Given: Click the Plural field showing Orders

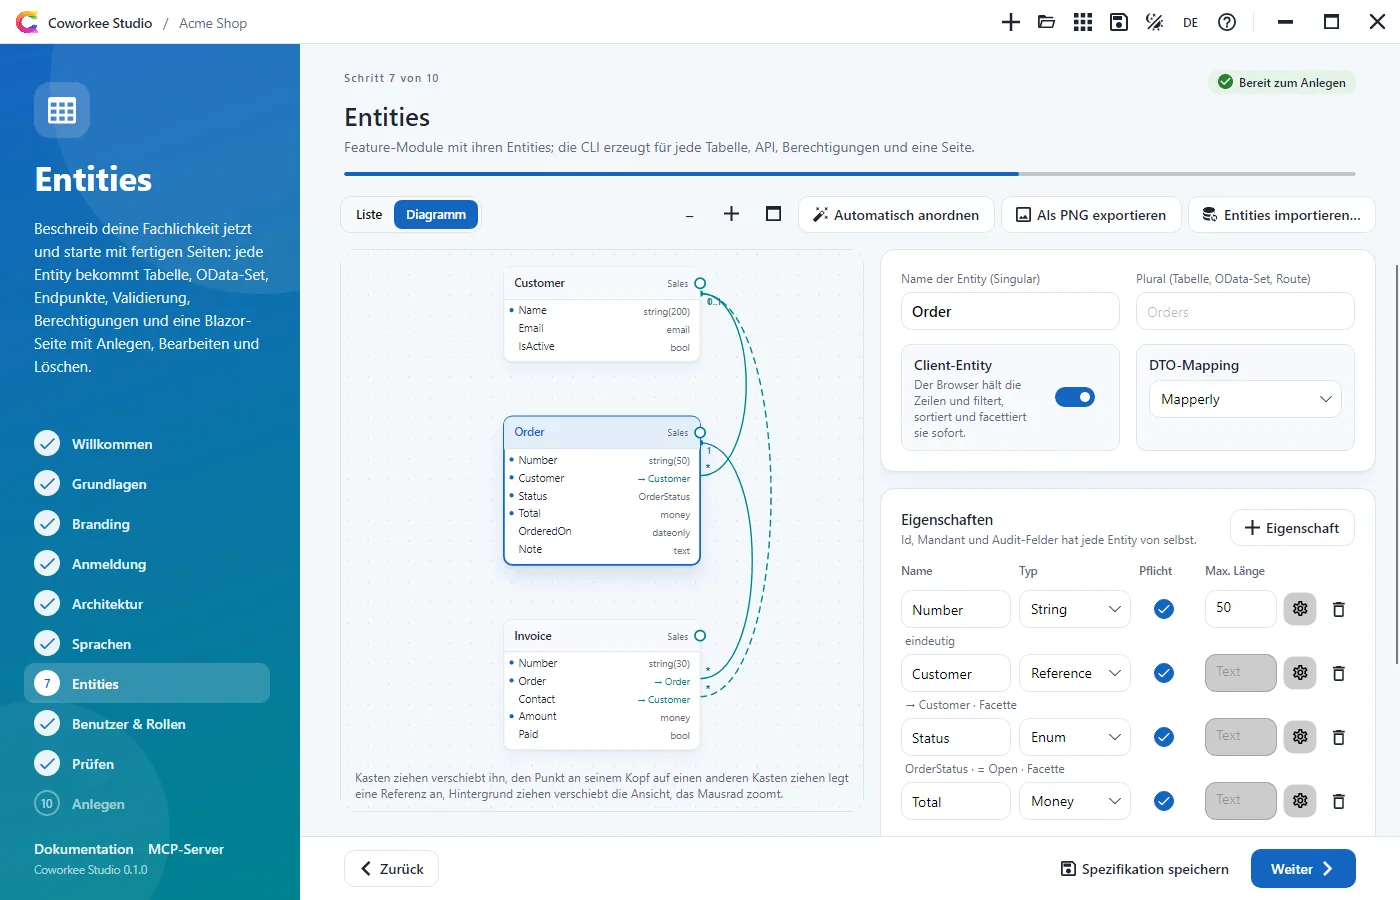Looking at the screenshot, I should click(1245, 312).
